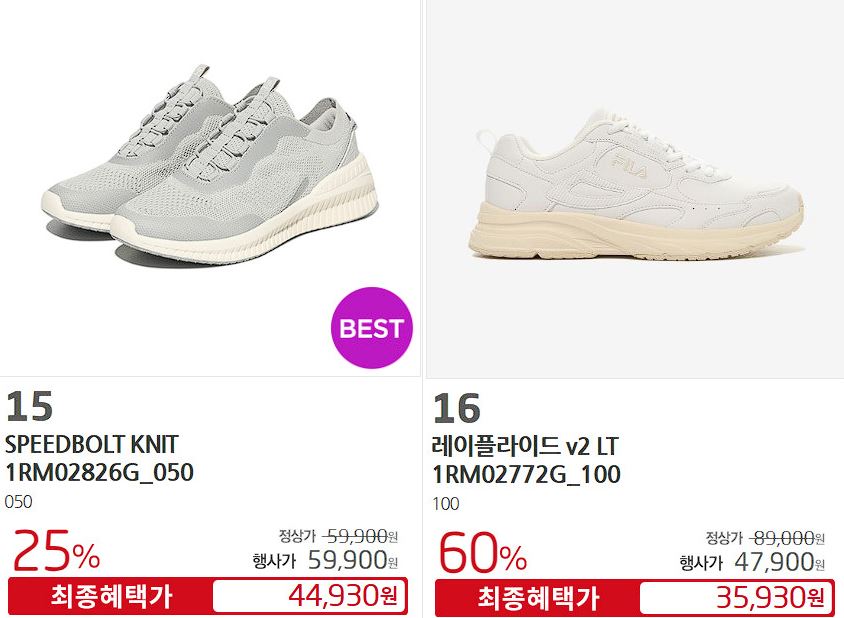Viewport: 844px width, 618px height.
Task: Click the rank number 15
Action: tap(29, 406)
